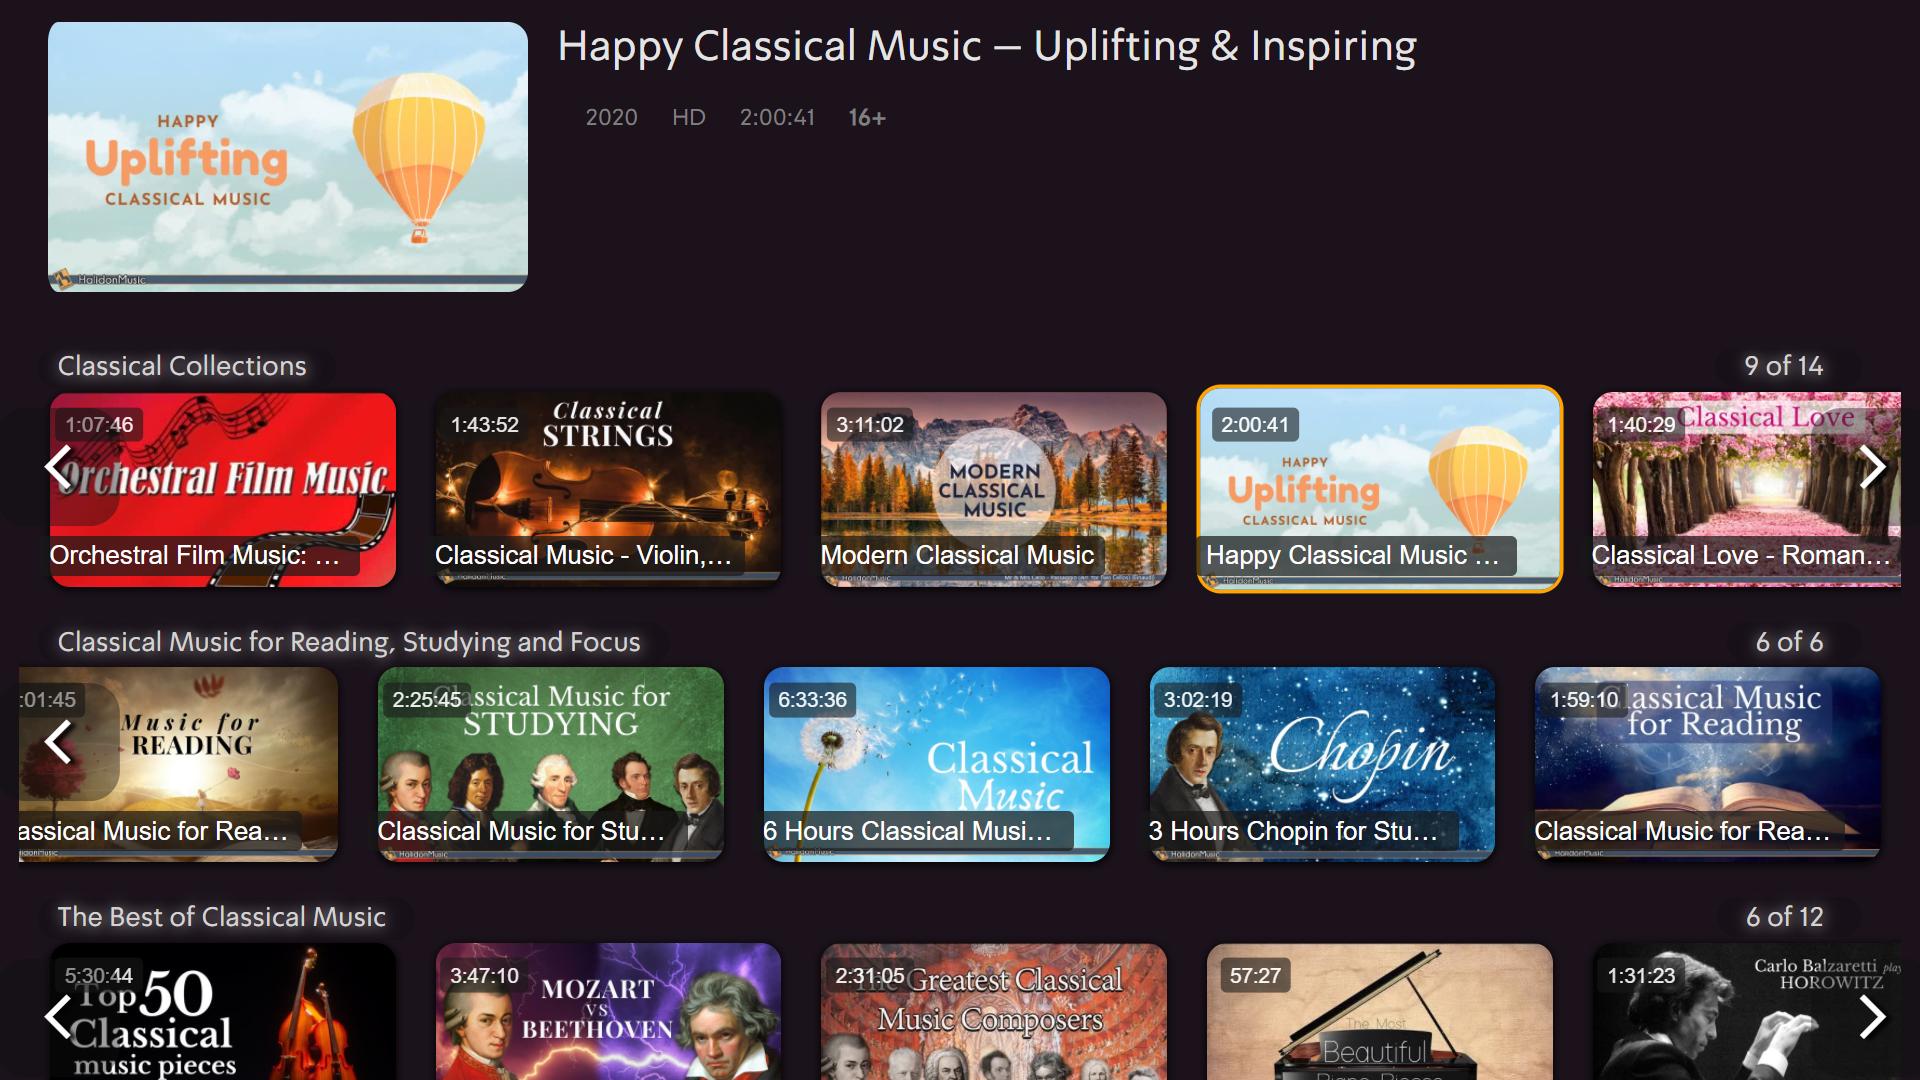
Task: Click left arrow in Best of Classical Music row
Action: click(x=59, y=1017)
